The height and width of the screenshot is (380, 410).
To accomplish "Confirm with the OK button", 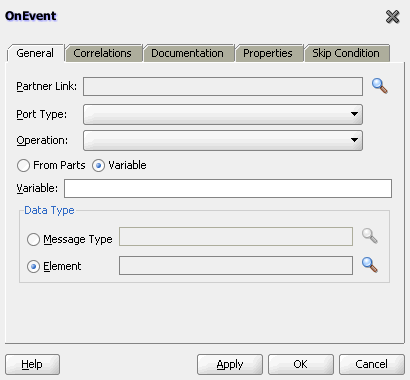I will click(x=301, y=364).
